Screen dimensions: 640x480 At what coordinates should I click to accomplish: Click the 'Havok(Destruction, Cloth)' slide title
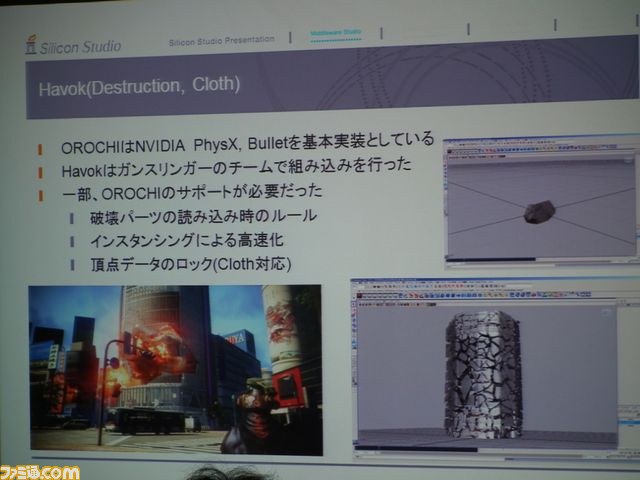click(139, 86)
